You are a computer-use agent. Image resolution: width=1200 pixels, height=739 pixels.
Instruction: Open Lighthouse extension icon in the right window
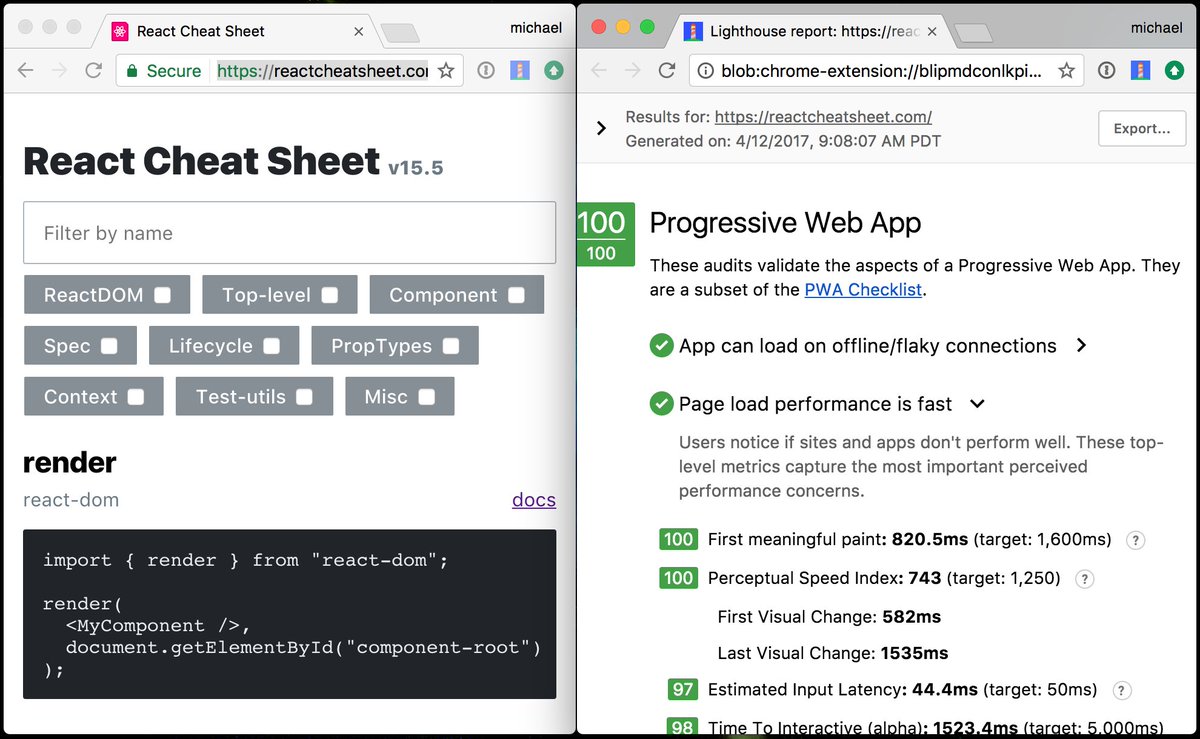coord(1140,71)
